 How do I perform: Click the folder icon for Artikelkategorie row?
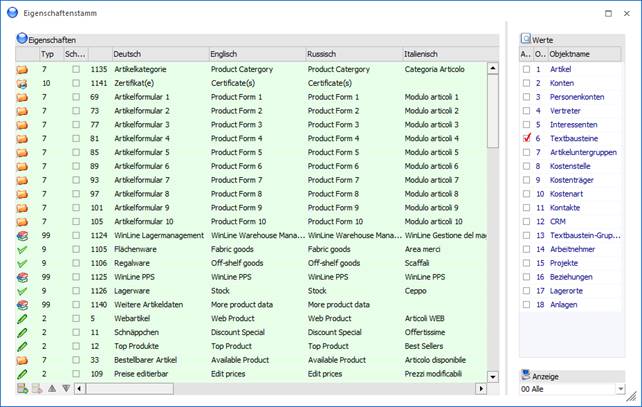click(23, 69)
